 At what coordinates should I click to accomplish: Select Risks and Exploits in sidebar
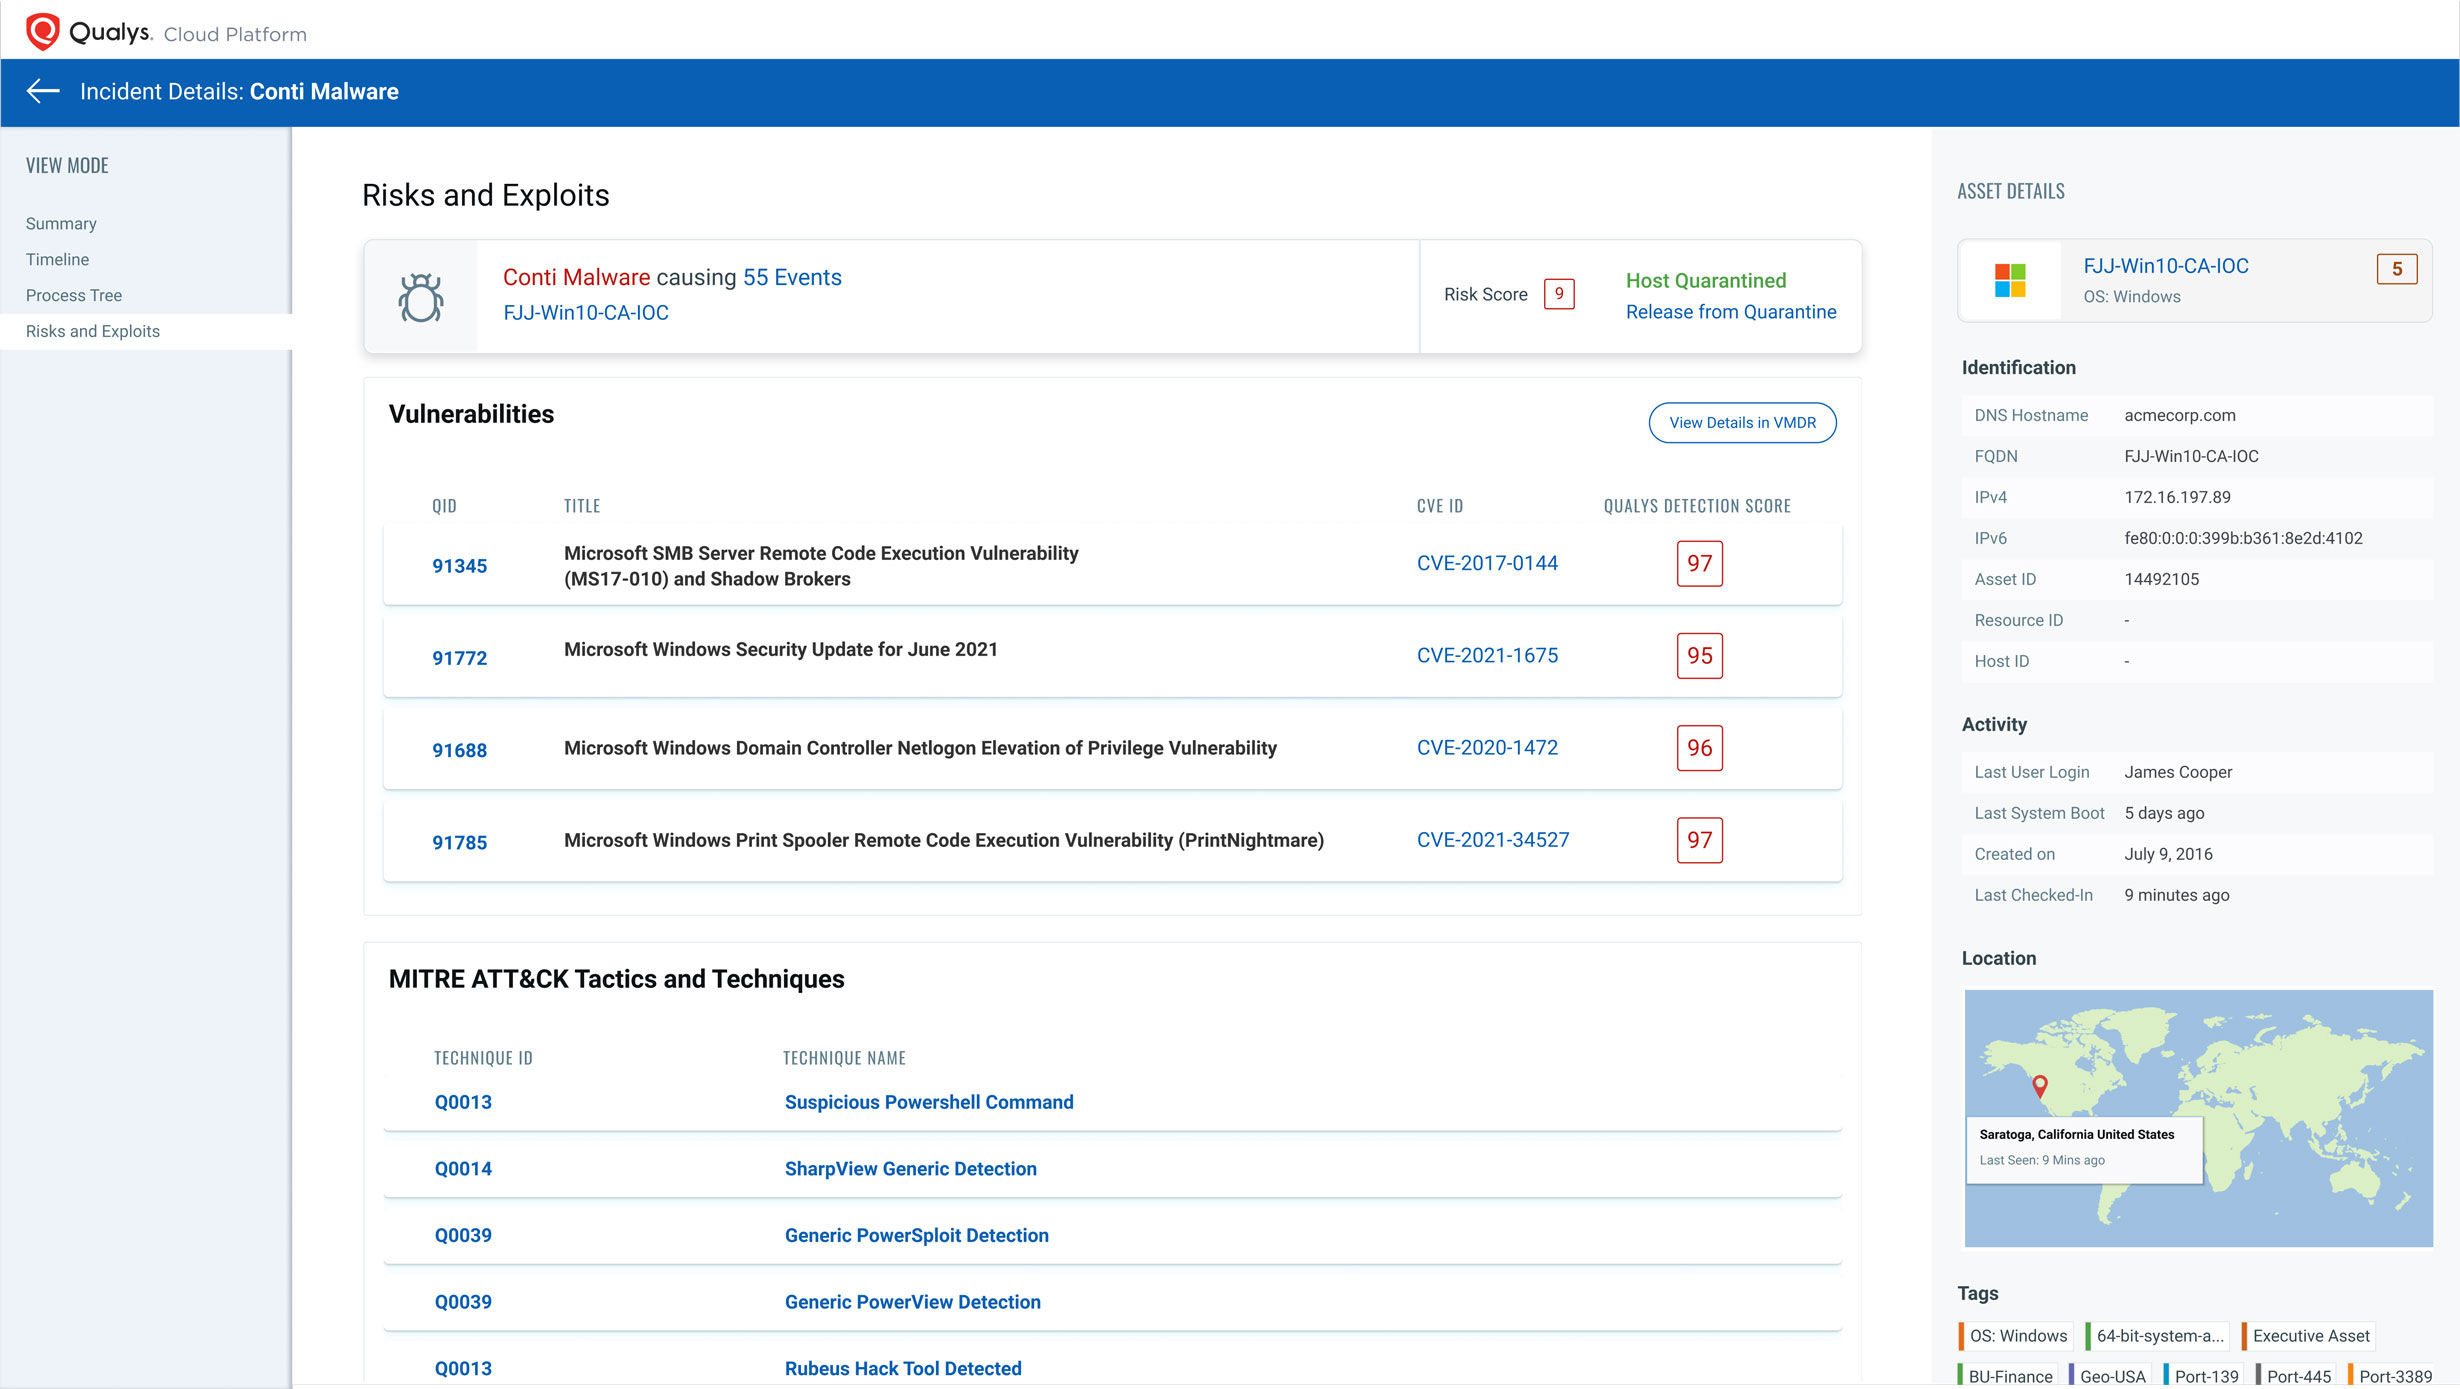pos(146,331)
